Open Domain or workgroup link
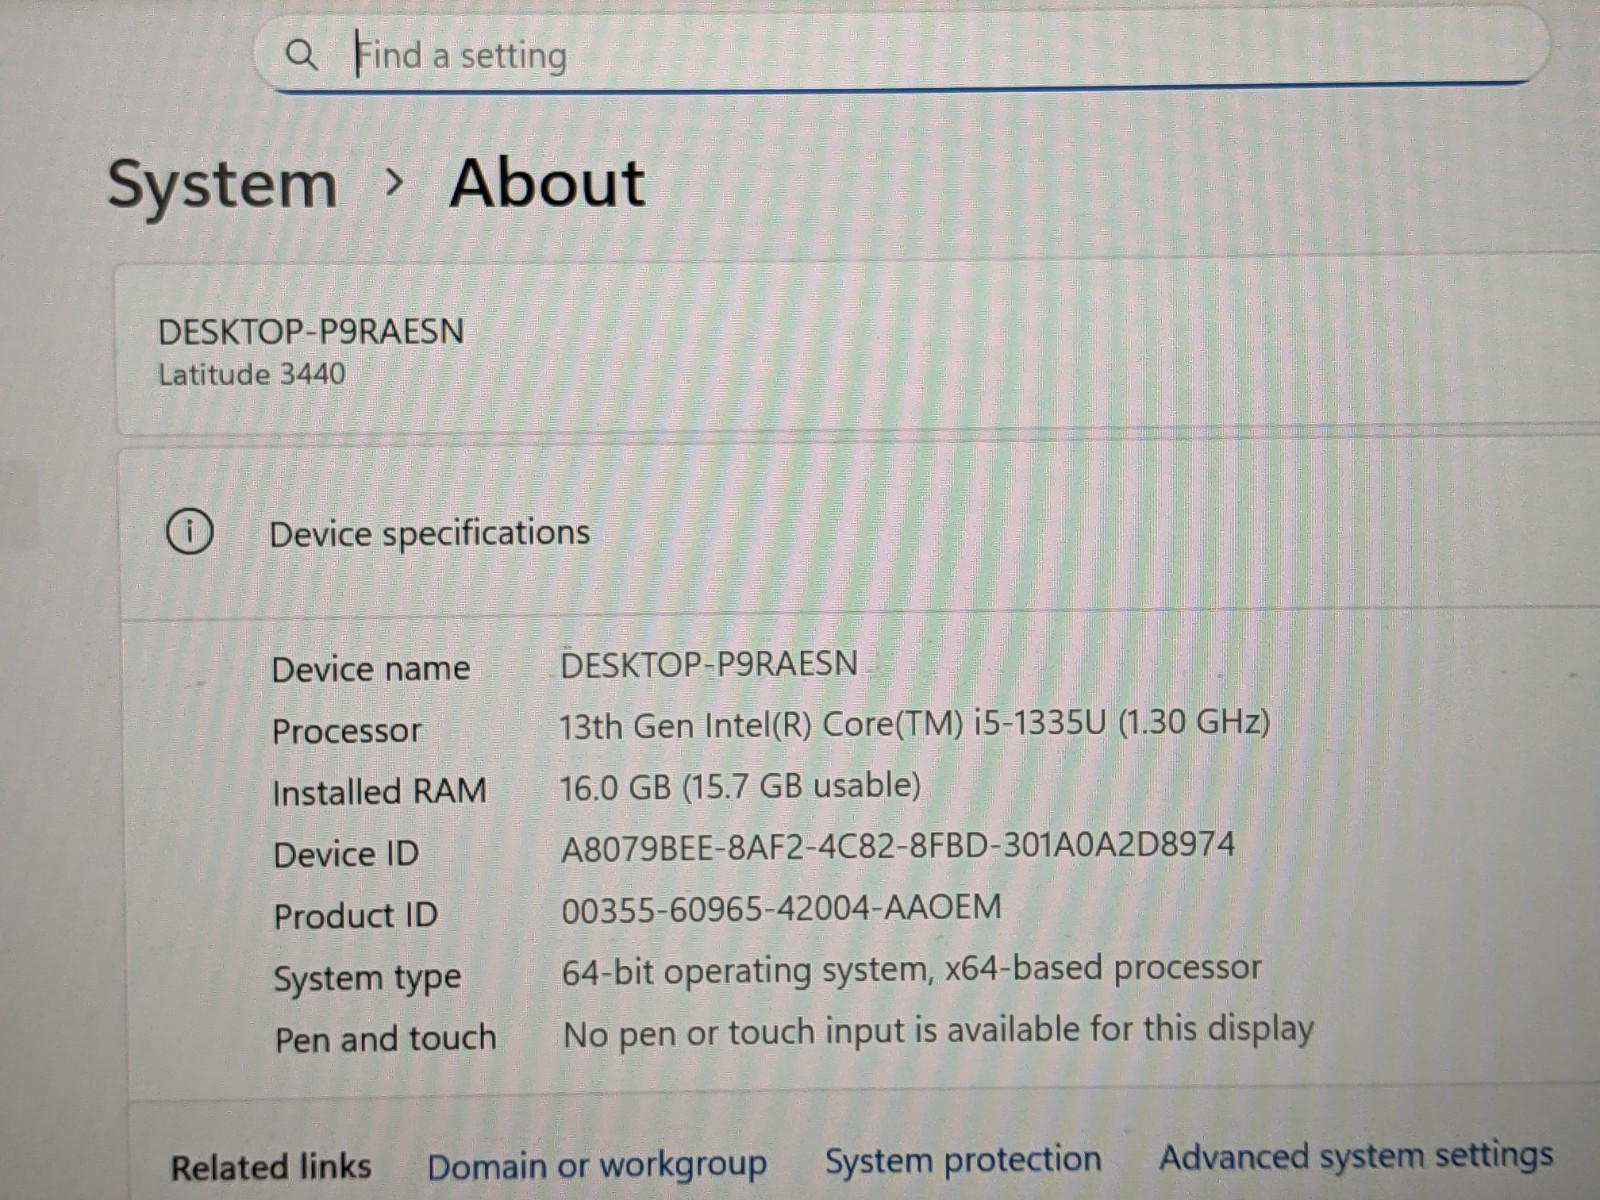The image size is (1600, 1200). pos(597,1165)
